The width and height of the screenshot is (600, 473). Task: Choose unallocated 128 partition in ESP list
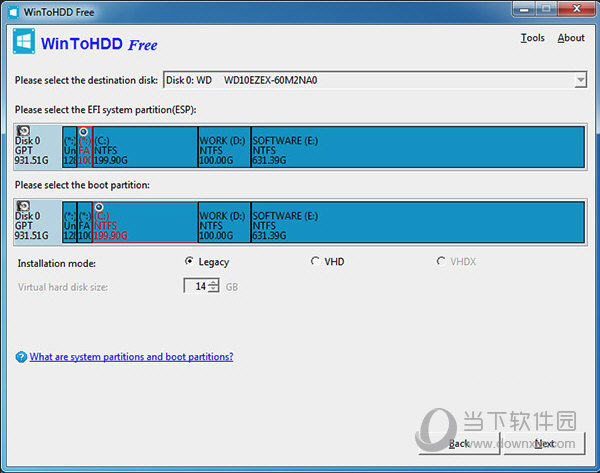[x=70, y=147]
